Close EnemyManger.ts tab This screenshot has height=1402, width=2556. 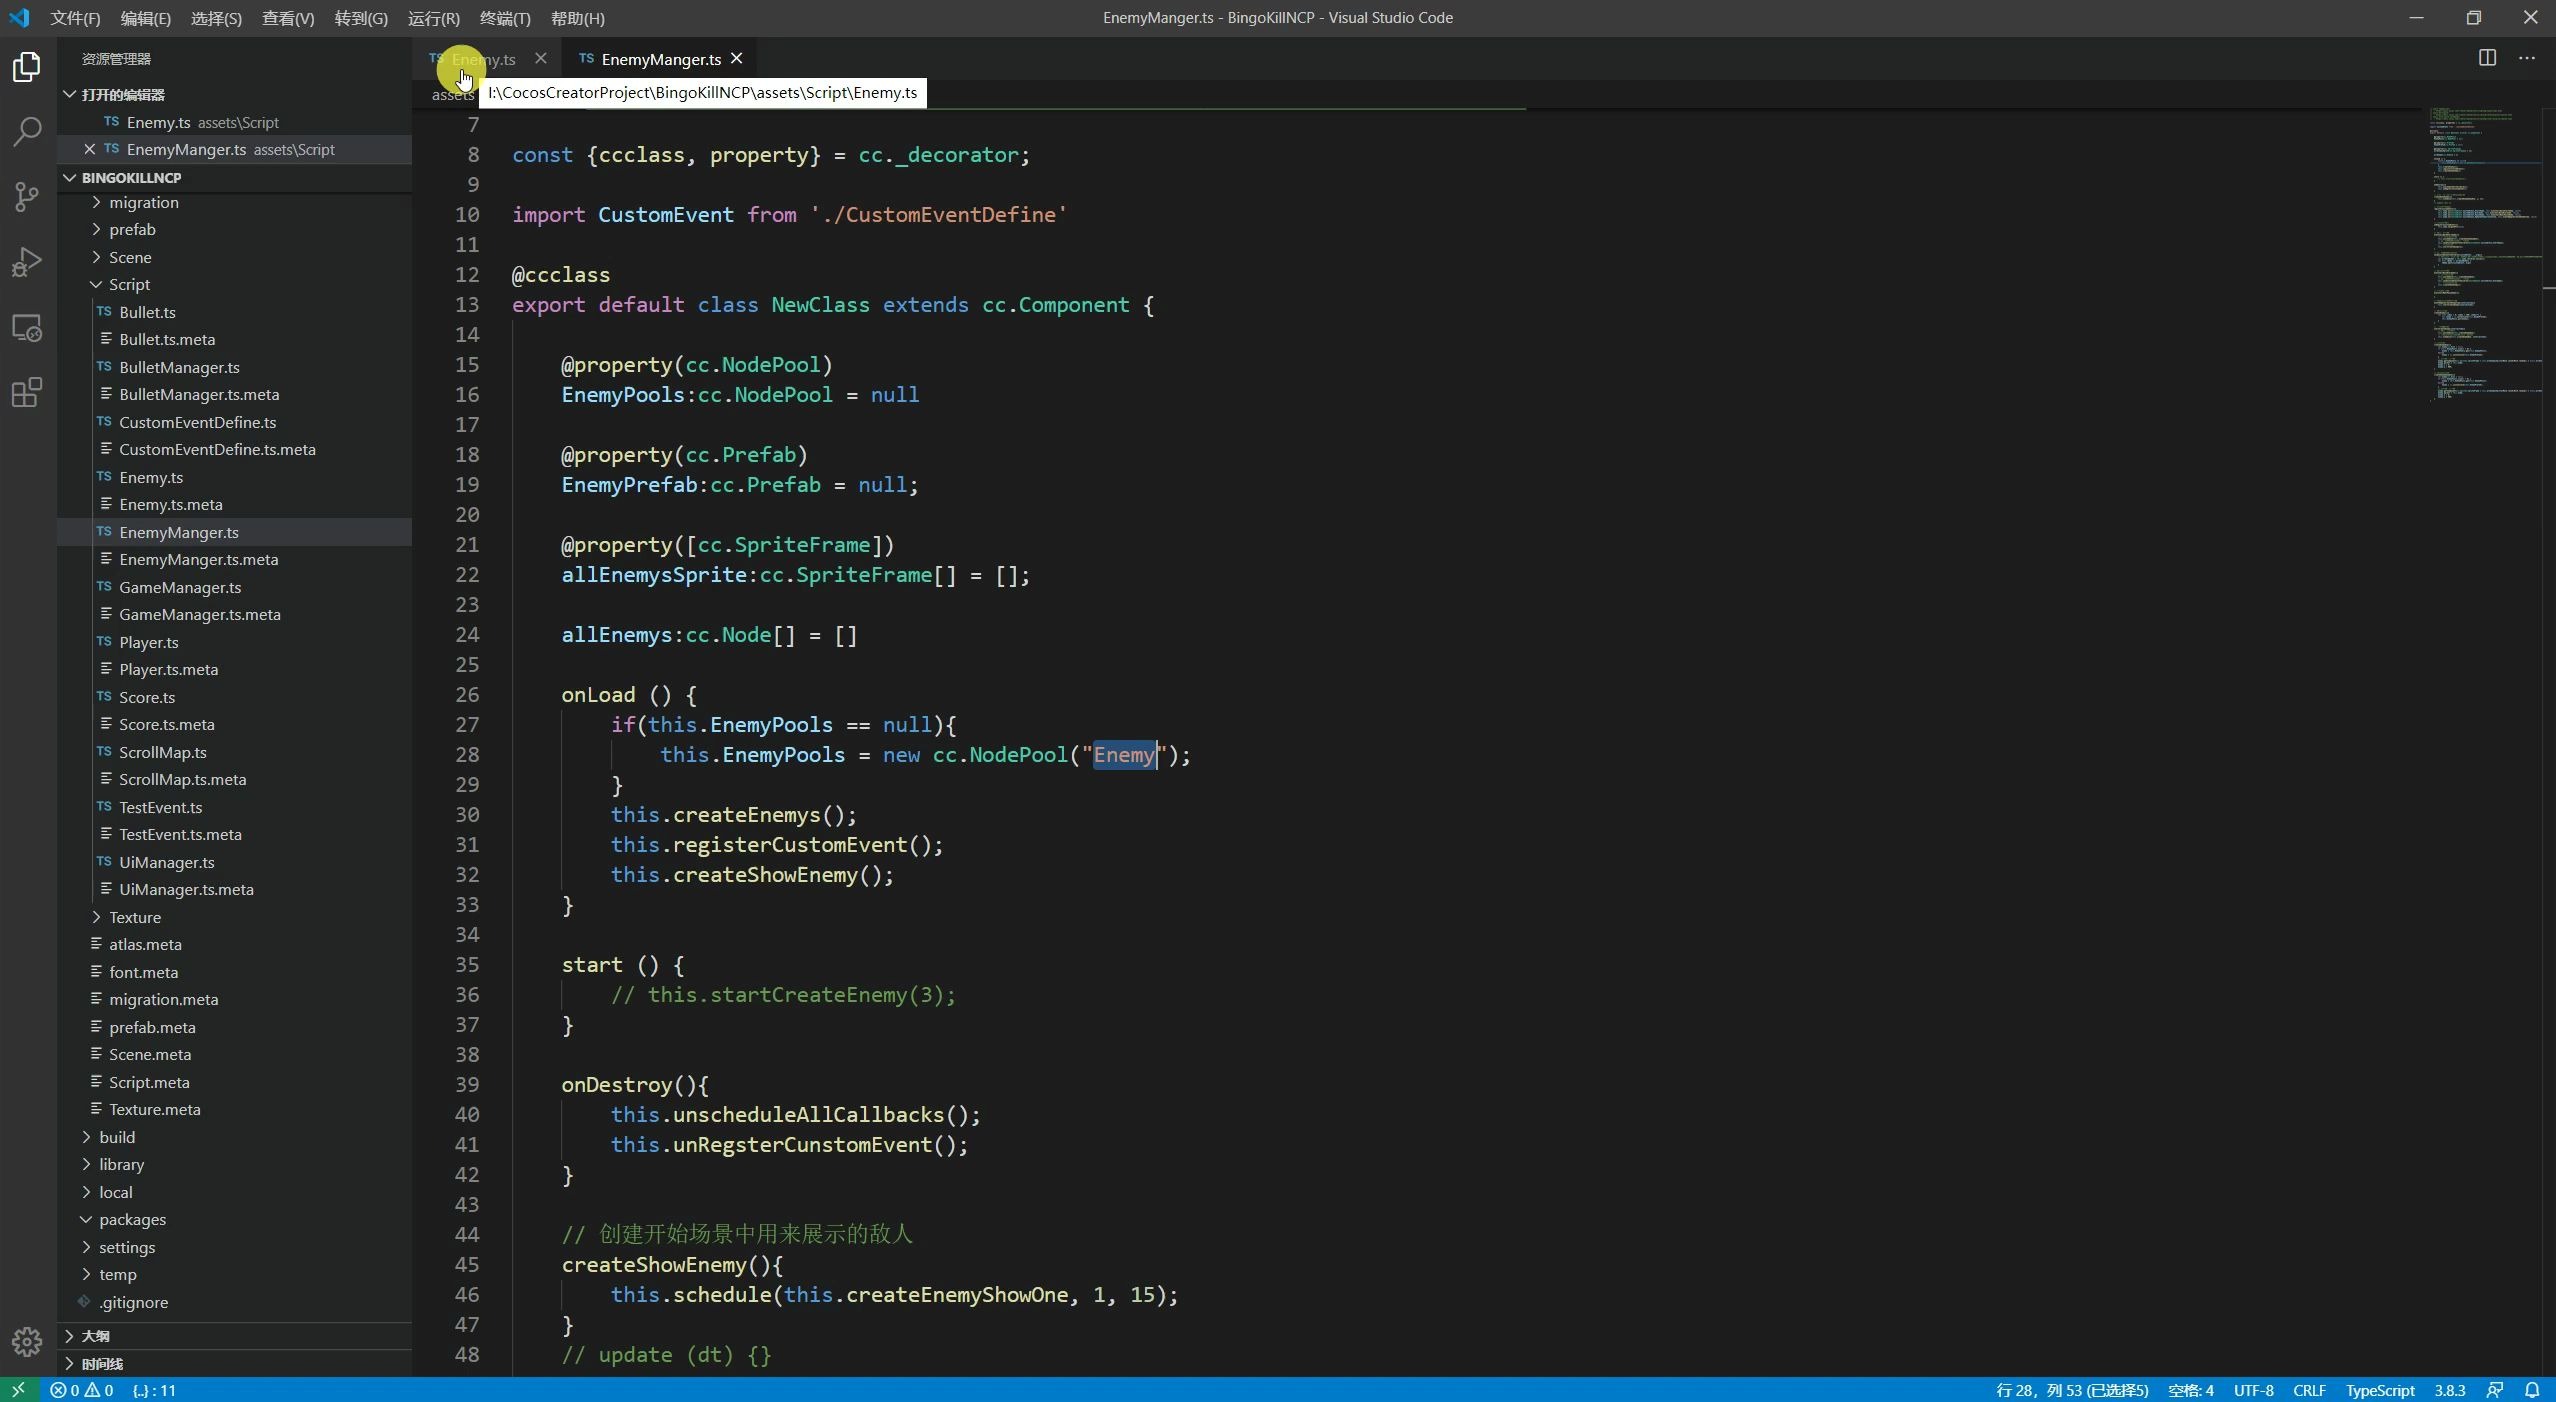point(737,57)
